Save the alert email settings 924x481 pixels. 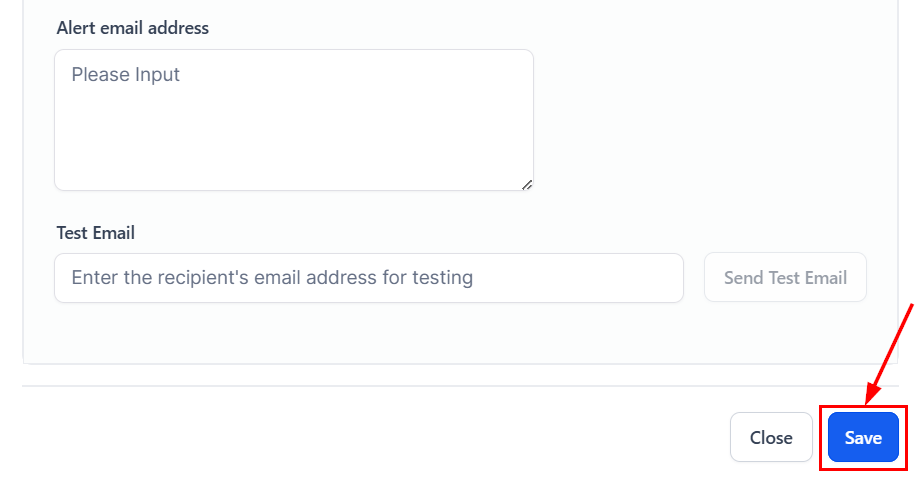863,437
